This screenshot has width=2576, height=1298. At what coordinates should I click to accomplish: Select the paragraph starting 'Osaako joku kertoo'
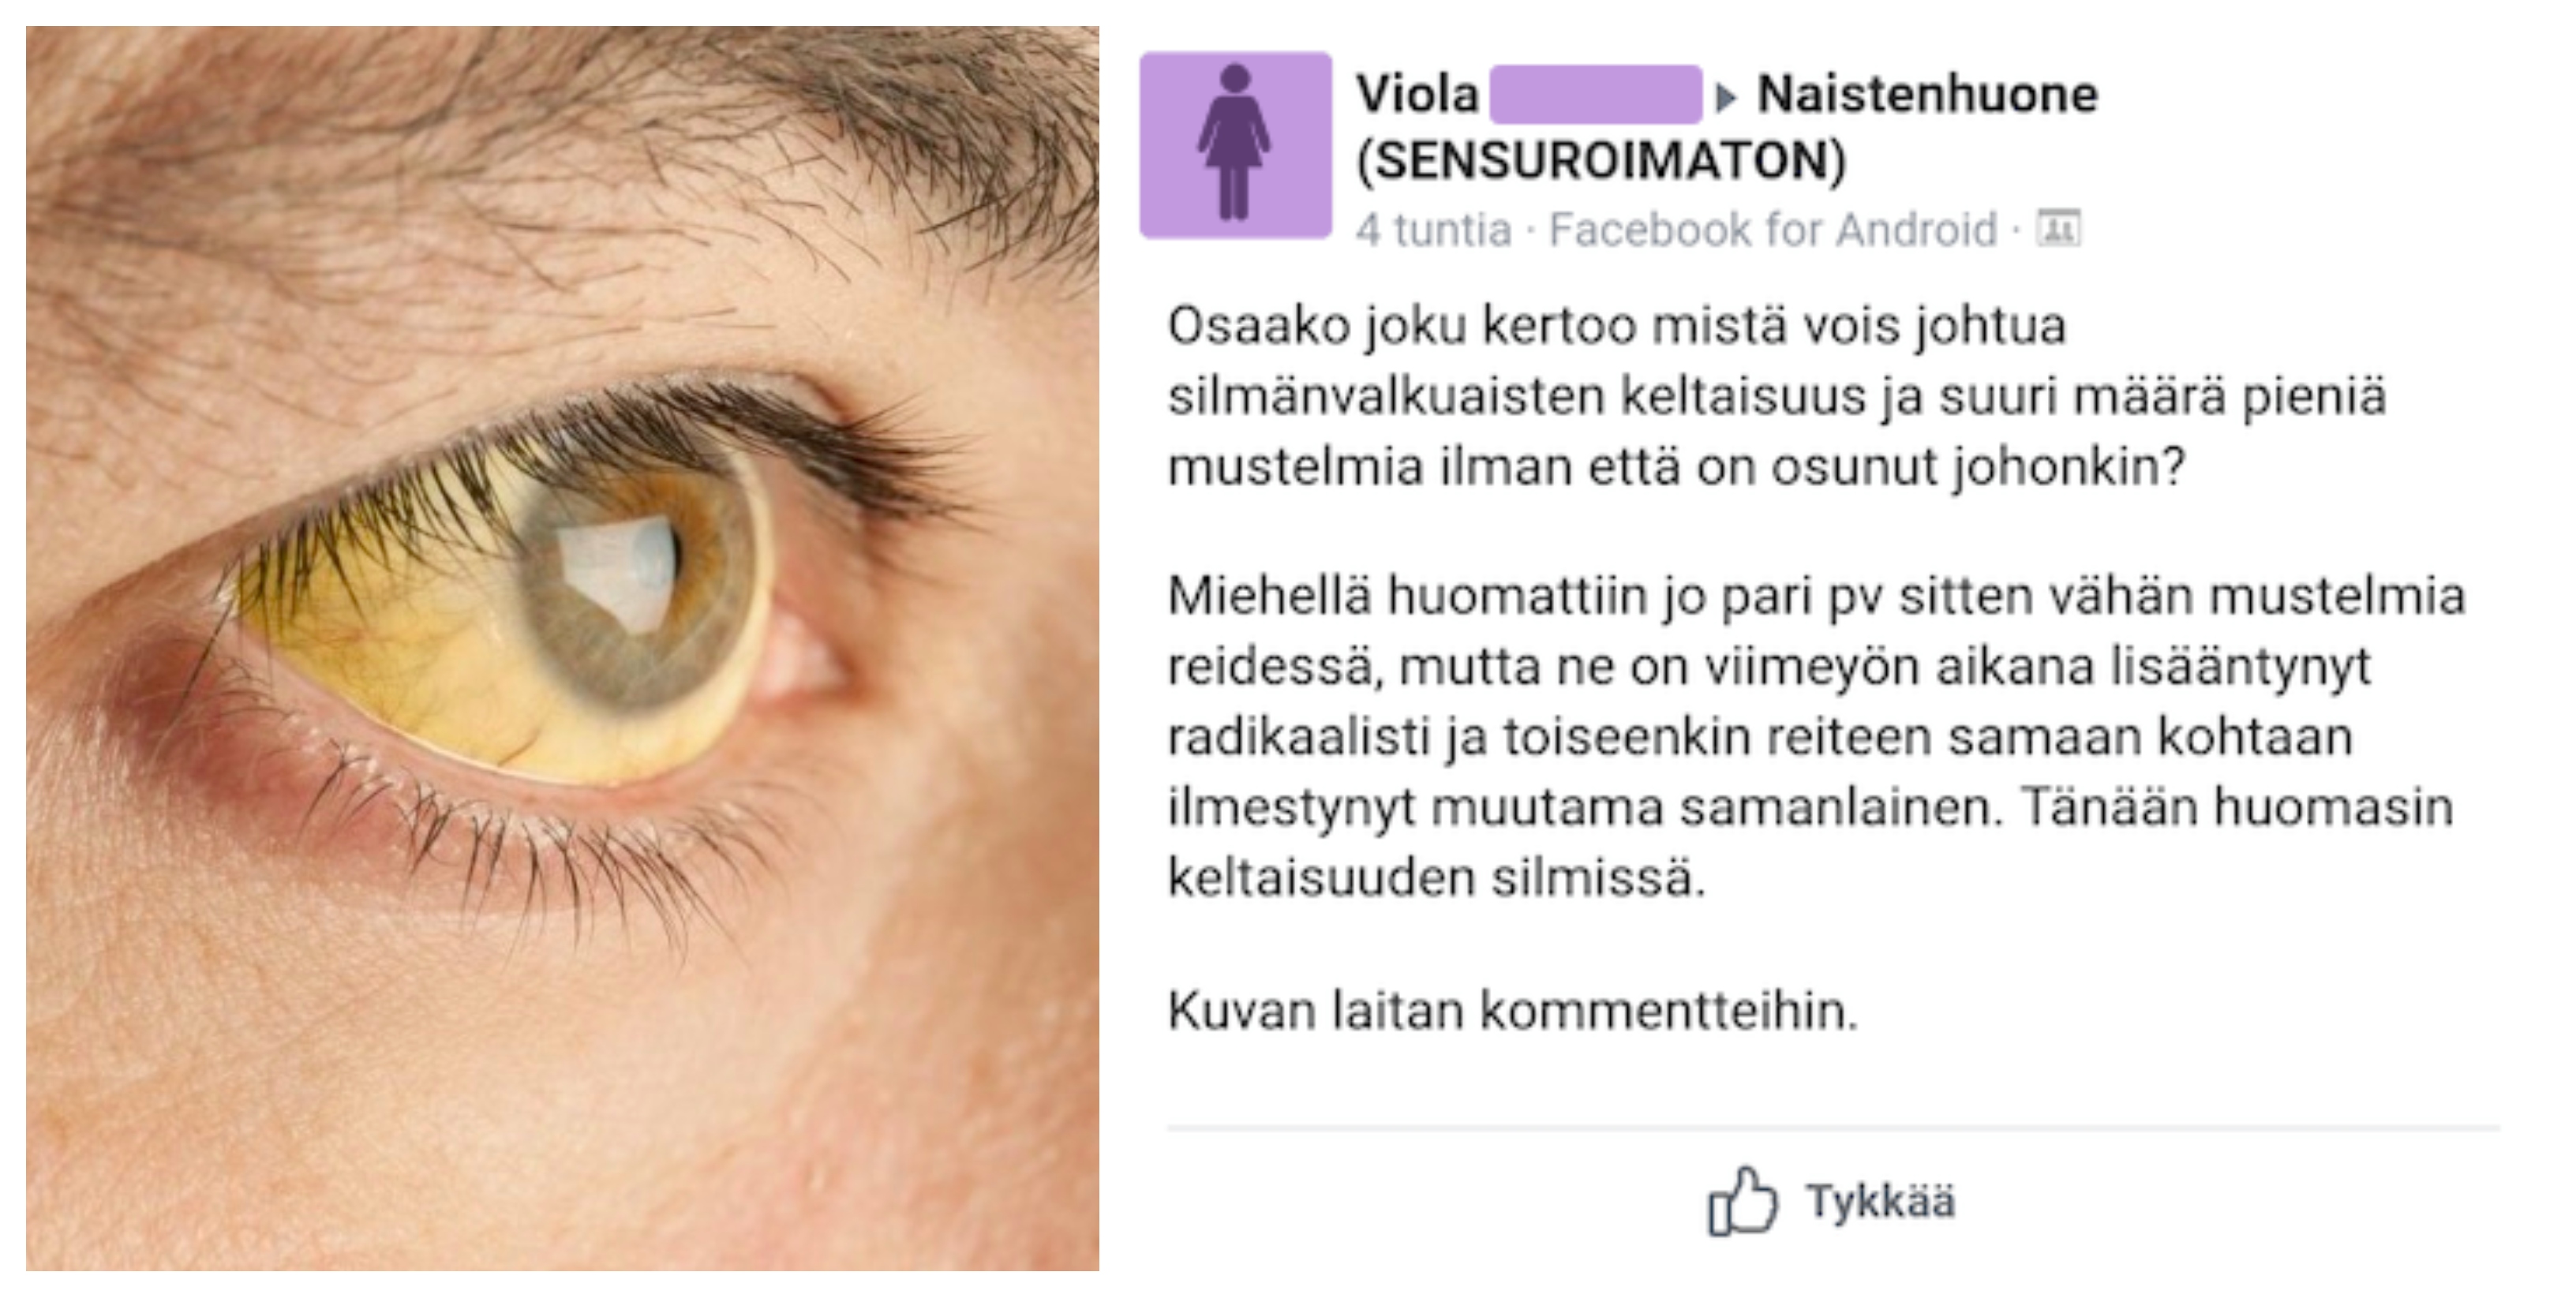pyautogui.click(x=1777, y=396)
